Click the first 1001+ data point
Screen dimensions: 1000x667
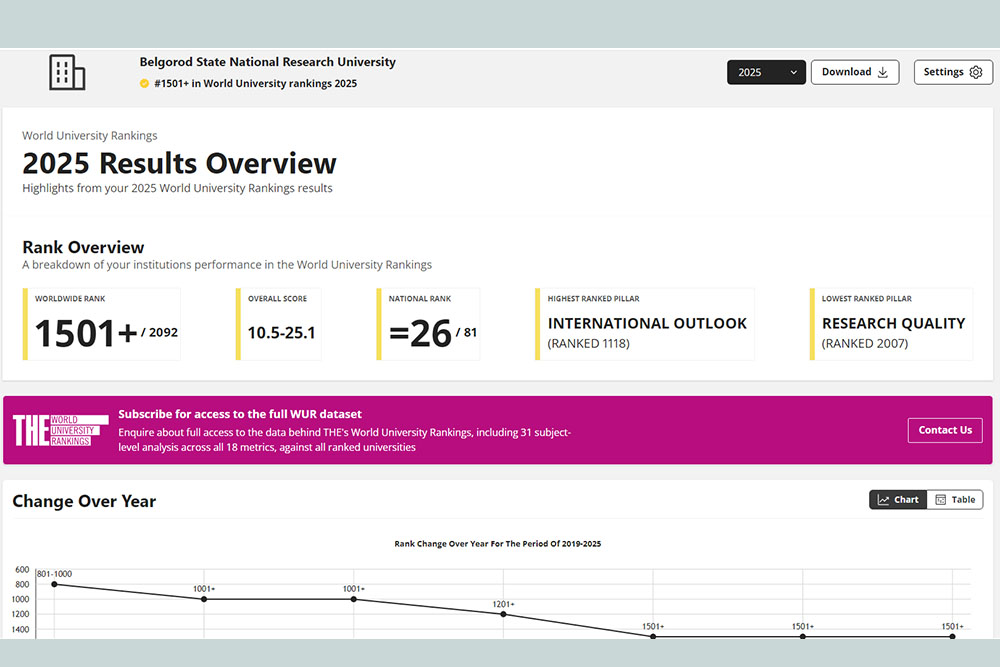(x=204, y=599)
